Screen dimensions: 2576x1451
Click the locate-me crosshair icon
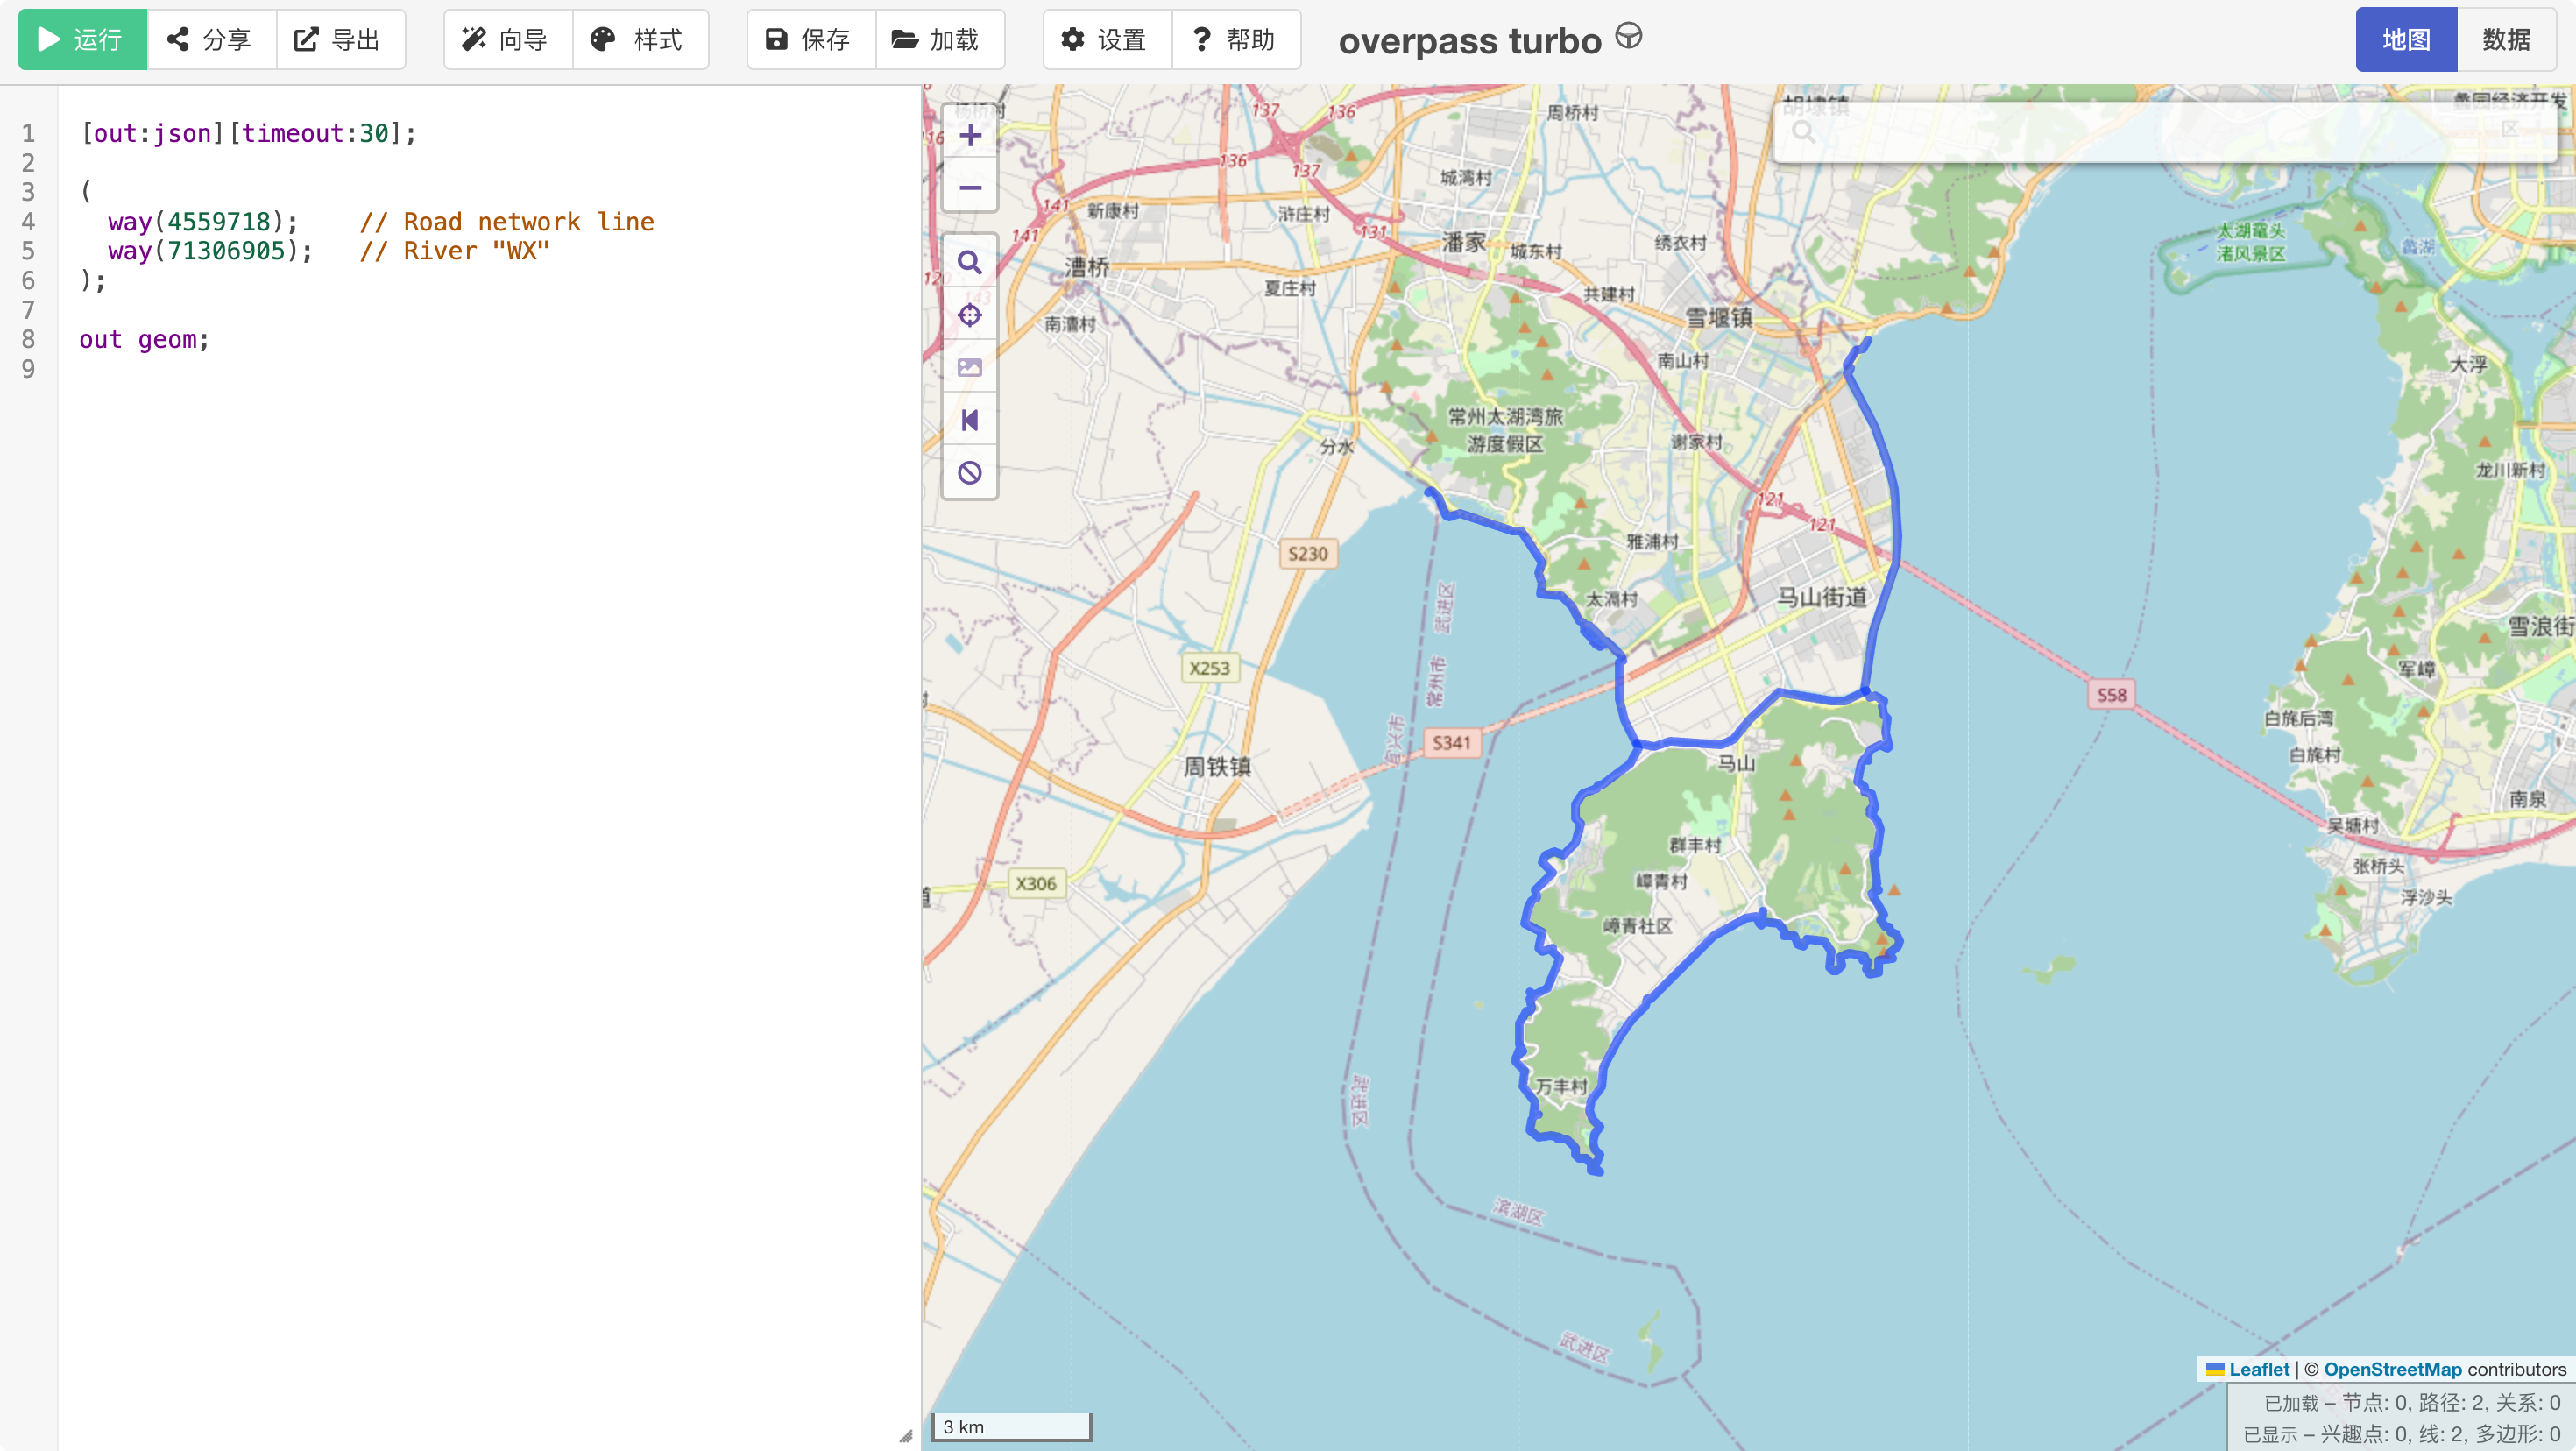[x=969, y=315]
